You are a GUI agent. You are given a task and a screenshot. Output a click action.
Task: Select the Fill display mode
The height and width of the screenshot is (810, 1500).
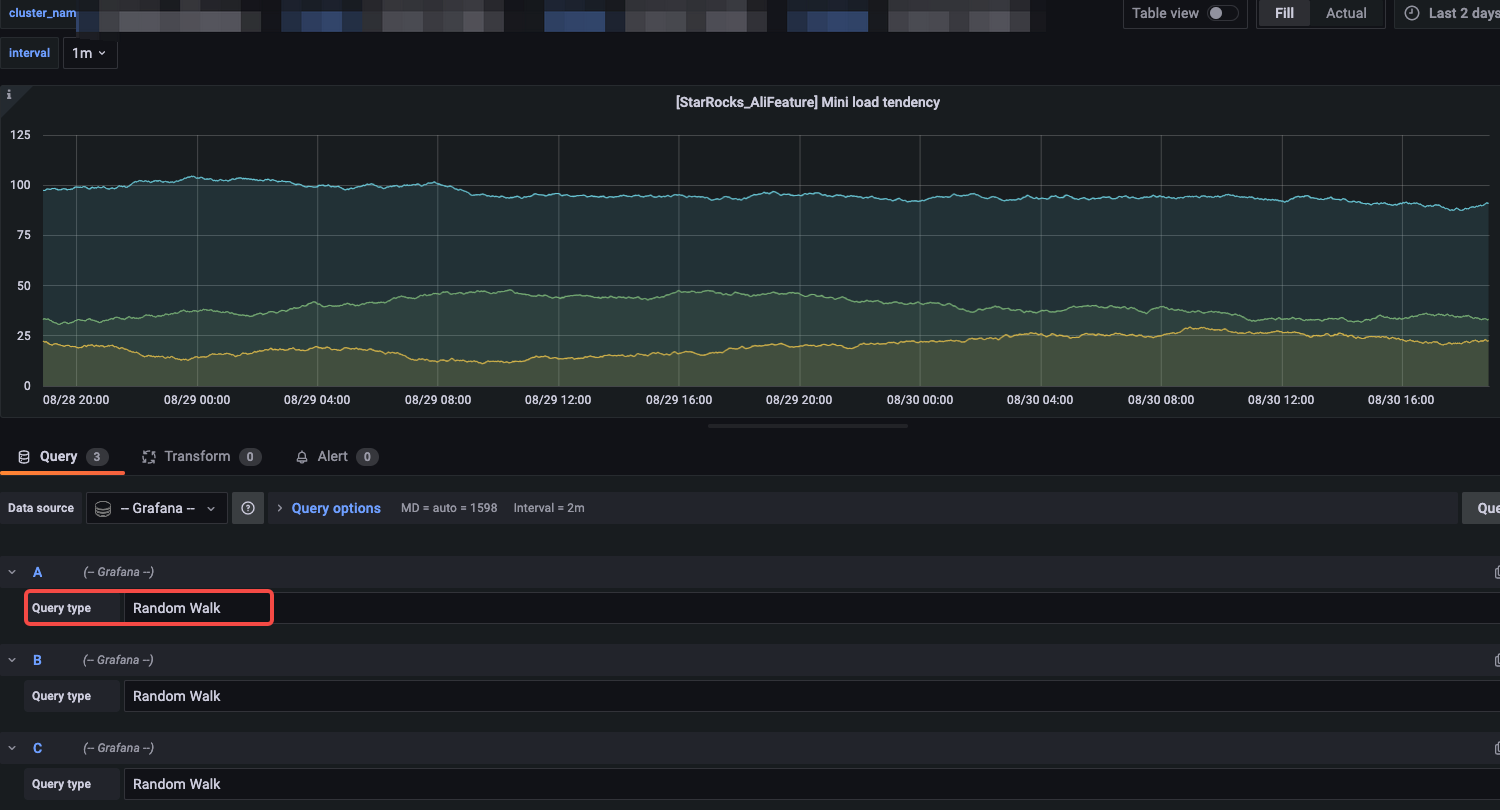[1284, 13]
